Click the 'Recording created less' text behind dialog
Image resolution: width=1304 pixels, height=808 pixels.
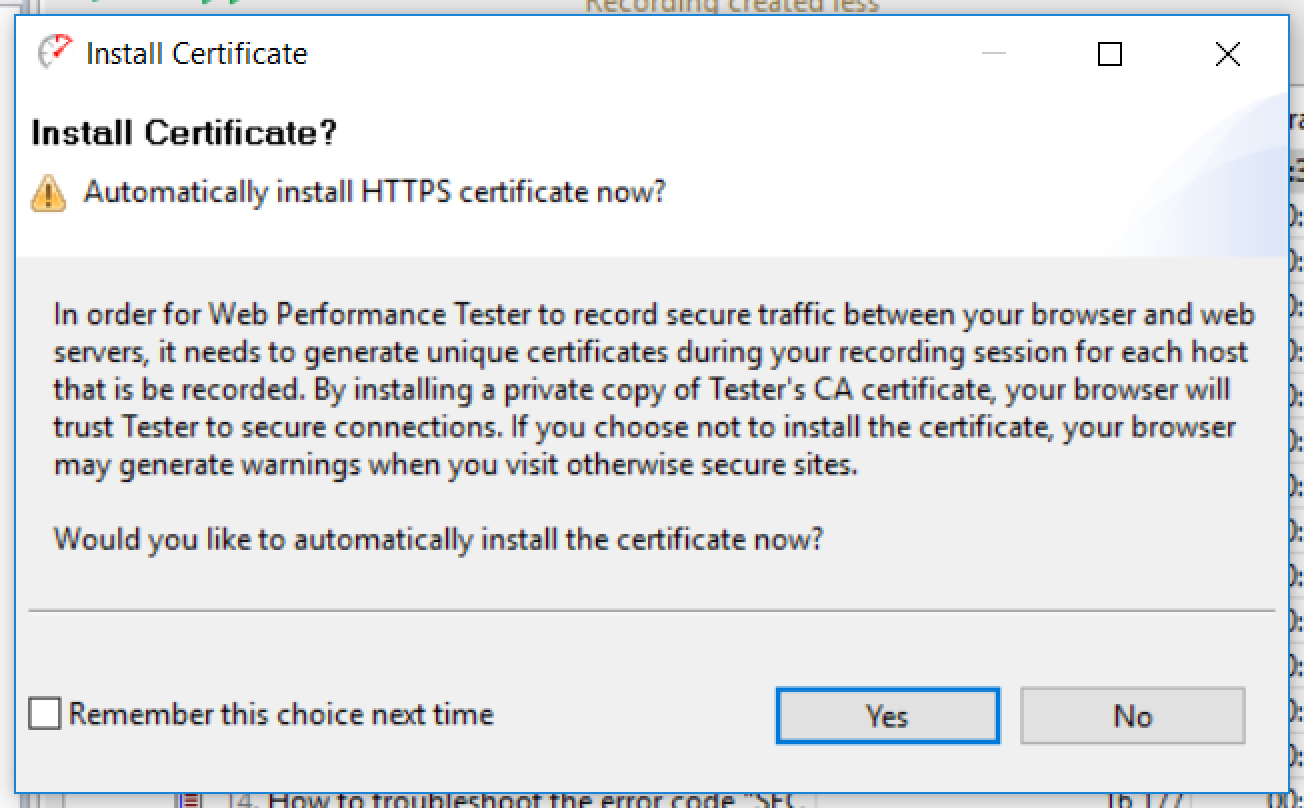click(731, 6)
